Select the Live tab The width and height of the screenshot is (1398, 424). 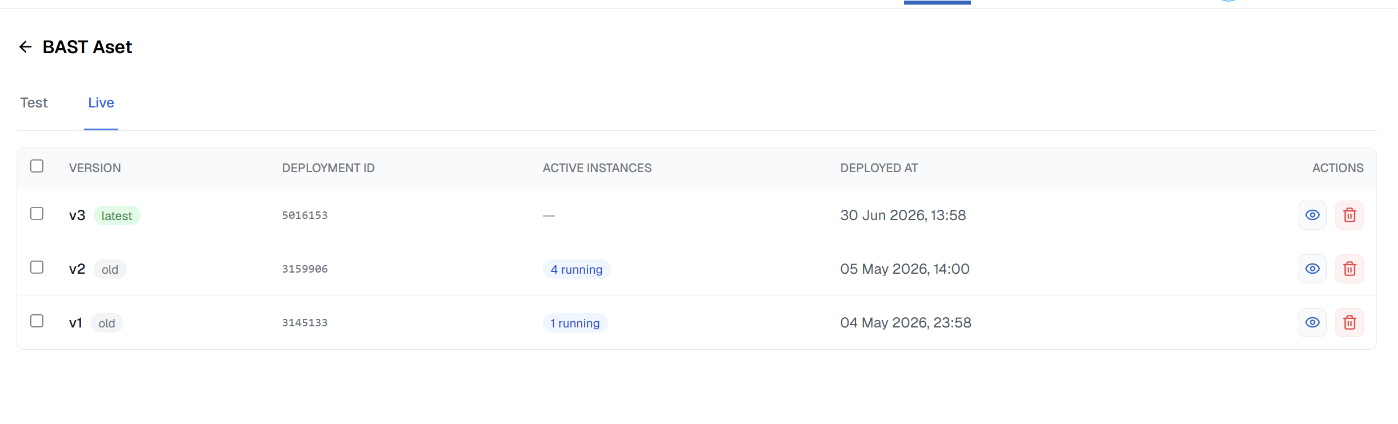click(x=101, y=103)
